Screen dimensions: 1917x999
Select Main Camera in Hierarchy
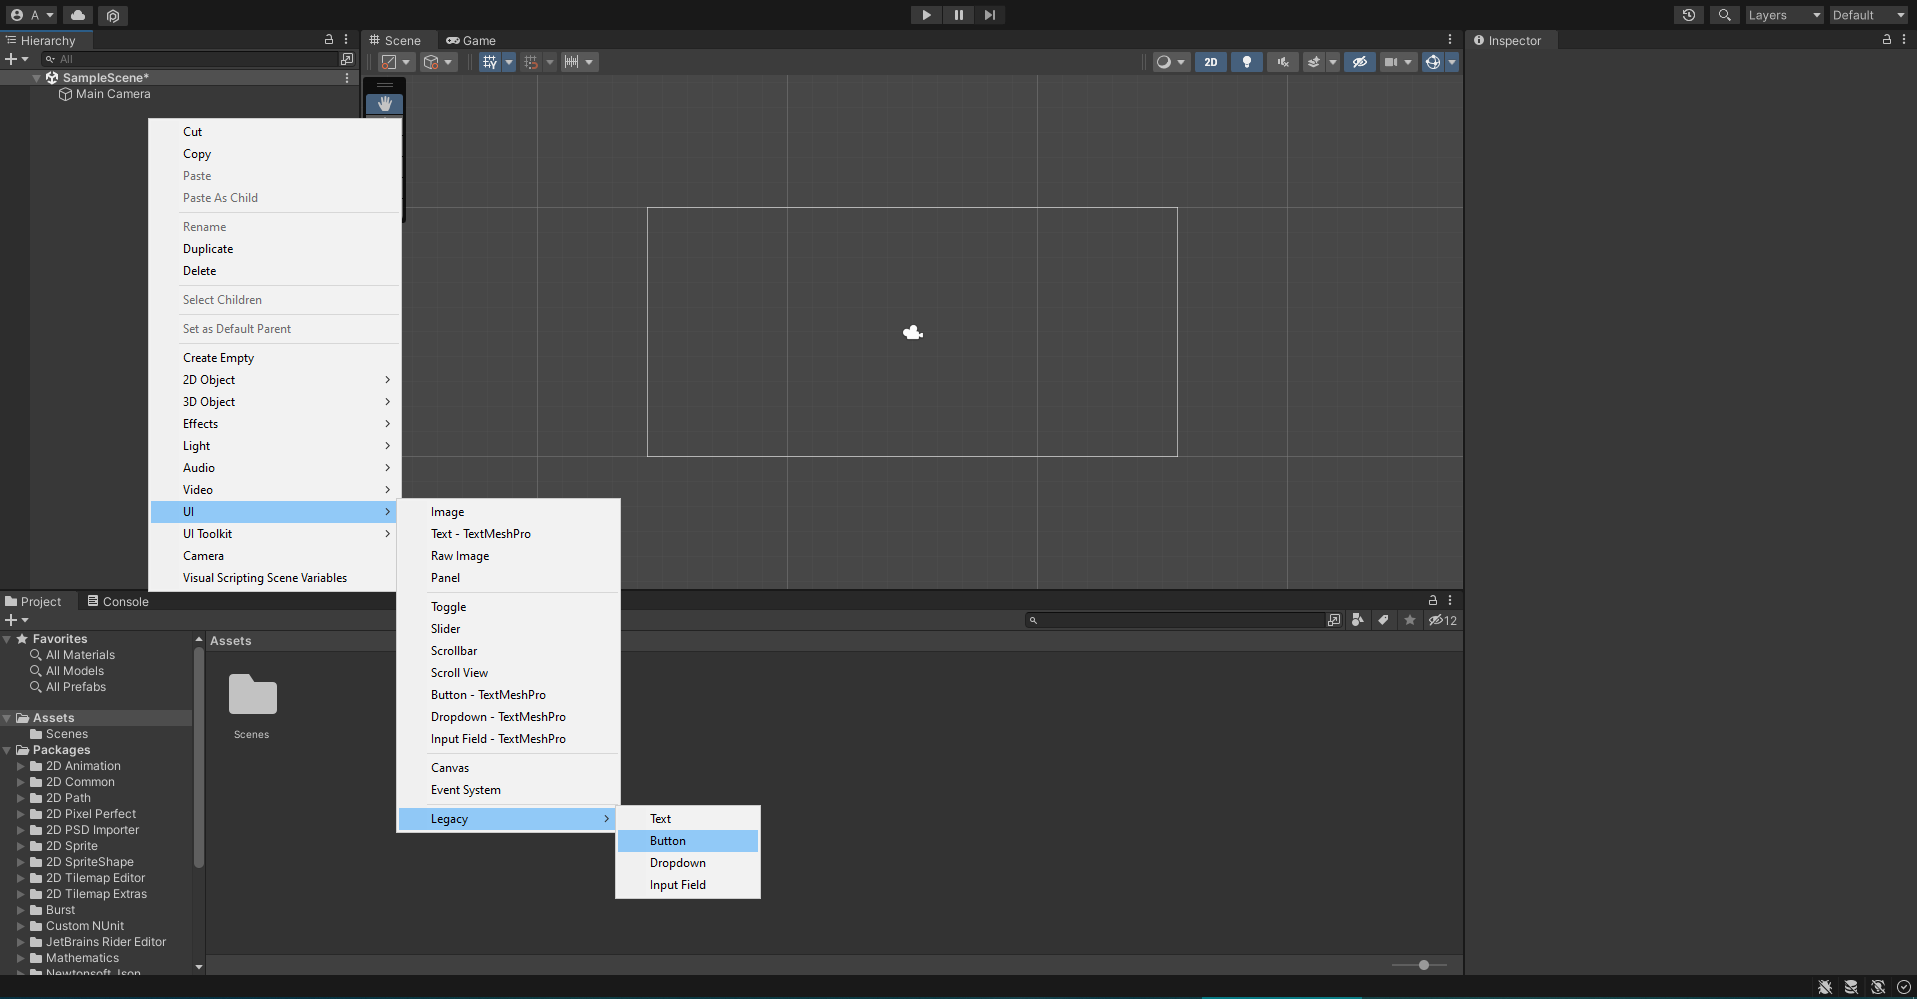click(112, 94)
